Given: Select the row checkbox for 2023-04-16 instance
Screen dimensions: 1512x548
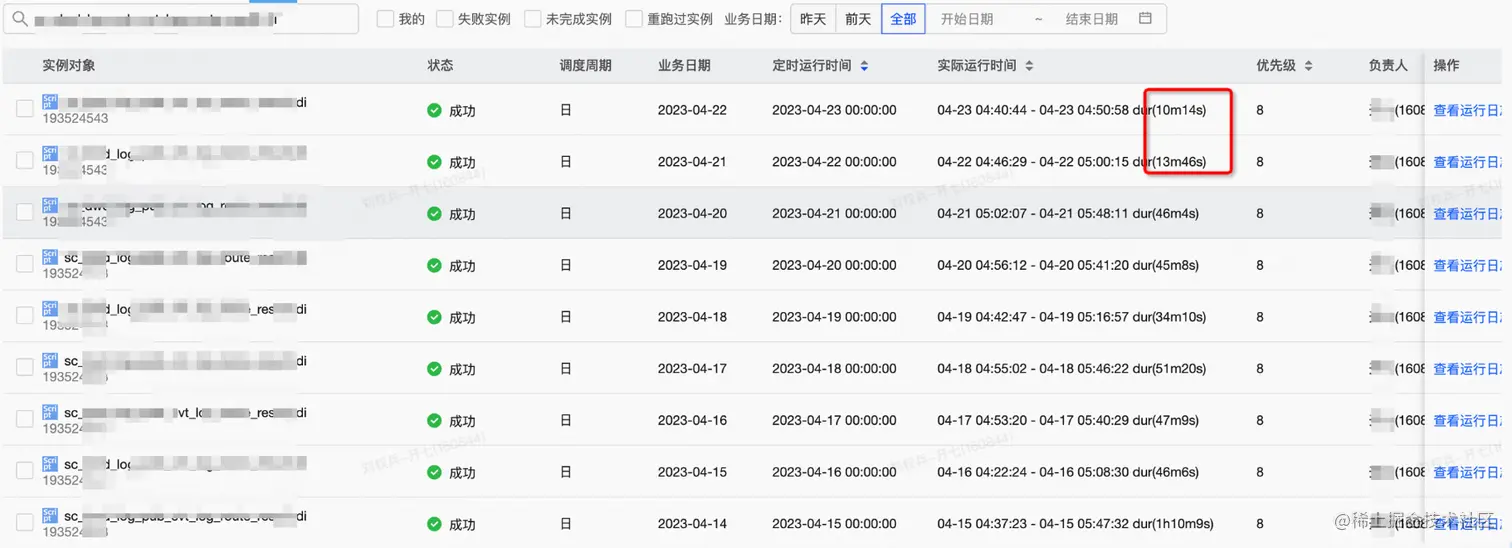Looking at the screenshot, I should [x=24, y=420].
